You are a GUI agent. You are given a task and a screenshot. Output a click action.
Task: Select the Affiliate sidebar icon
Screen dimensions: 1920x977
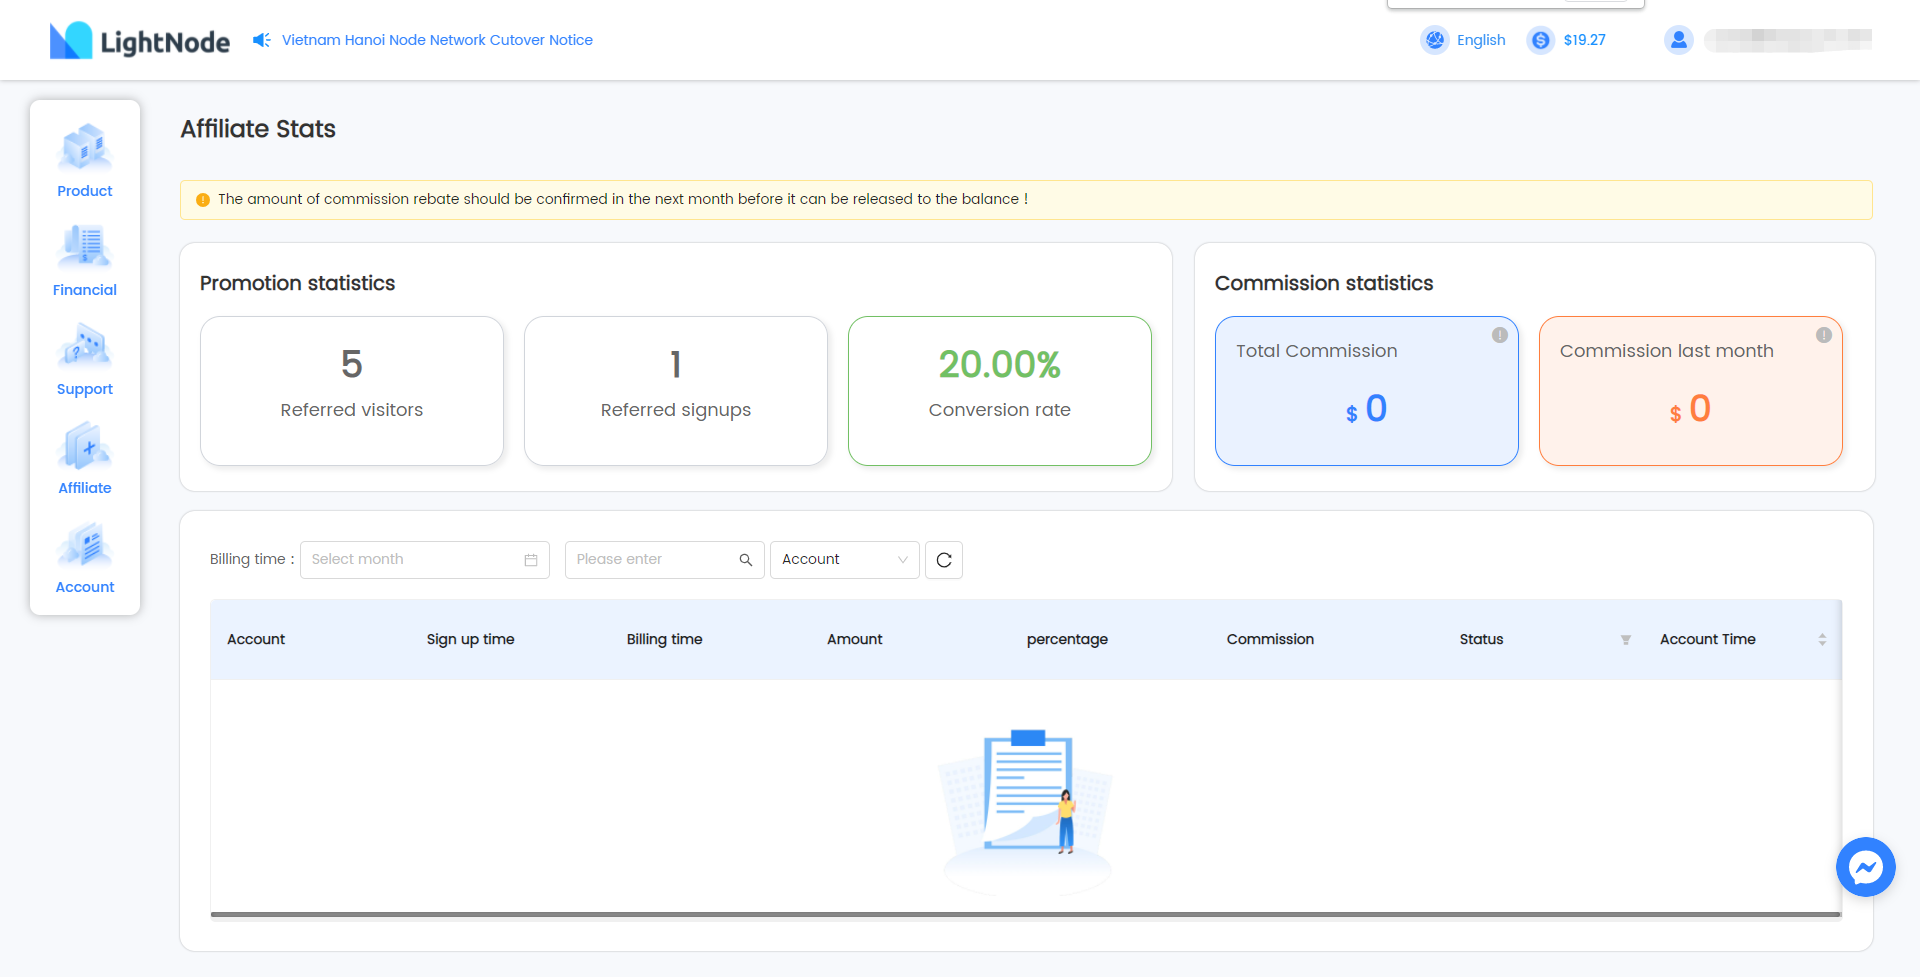[x=85, y=445]
